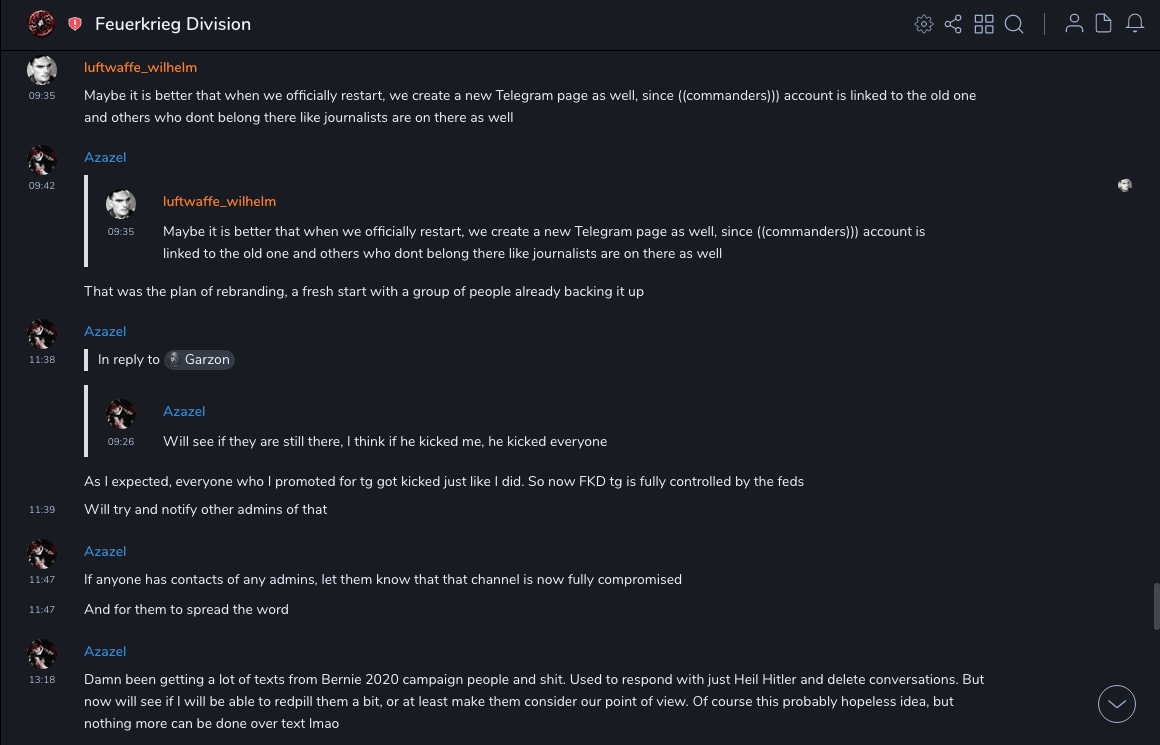This screenshot has height=745, width=1160.
Task: Open room settings with the gear icon
Action: pos(924,24)
